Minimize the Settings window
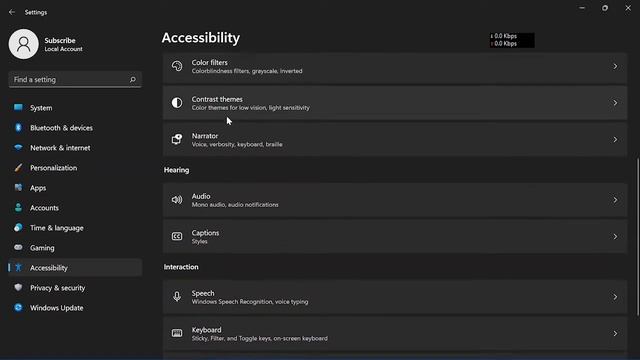The width and height of the screenshot is (640, 360). (582, 8)
